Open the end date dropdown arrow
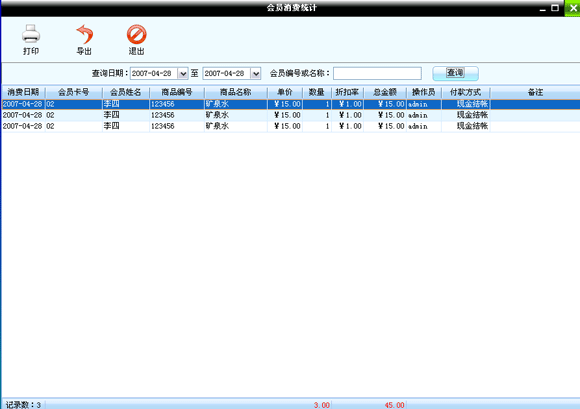The width and height of the screenshot is (580, 409). point(256,74)
